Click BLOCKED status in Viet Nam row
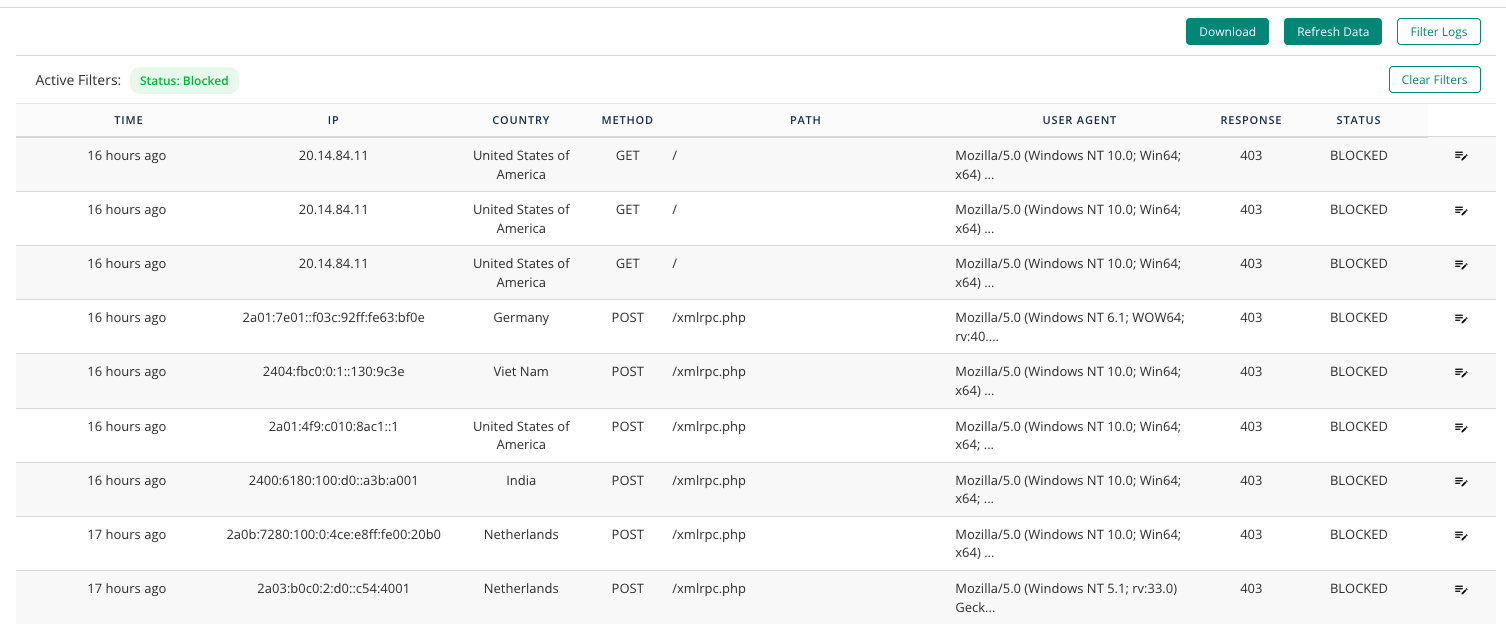This screenshot has height=624, width=1506. click(x=1358, y=372)
